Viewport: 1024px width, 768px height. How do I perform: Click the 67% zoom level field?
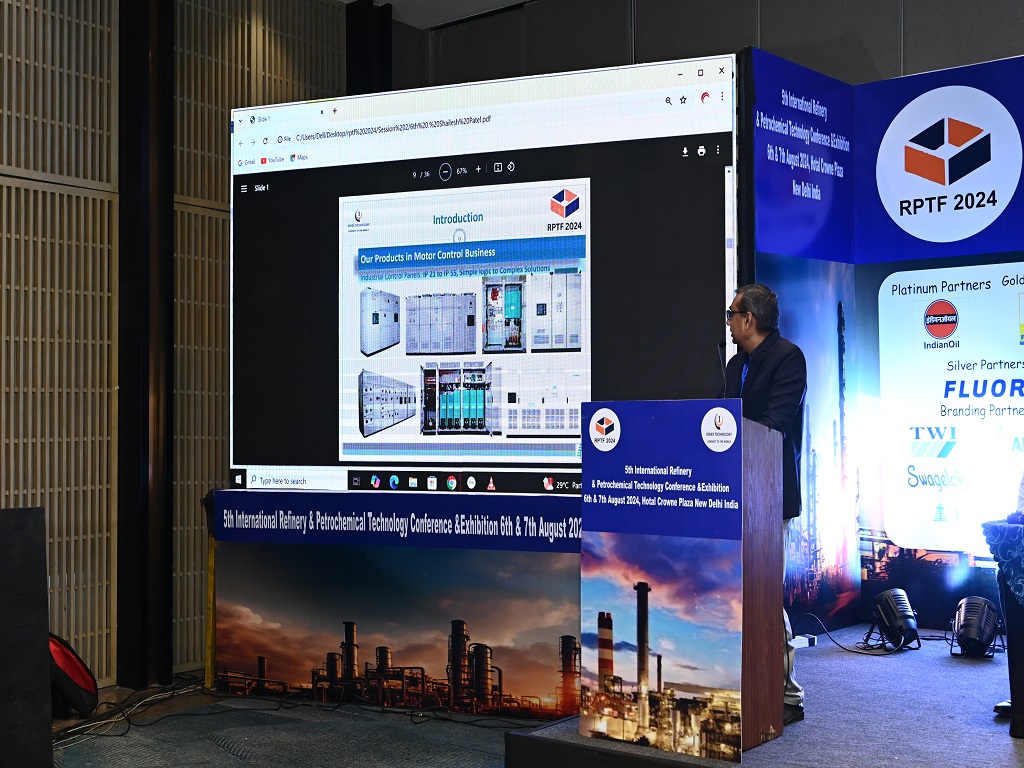tap(462, 170)
